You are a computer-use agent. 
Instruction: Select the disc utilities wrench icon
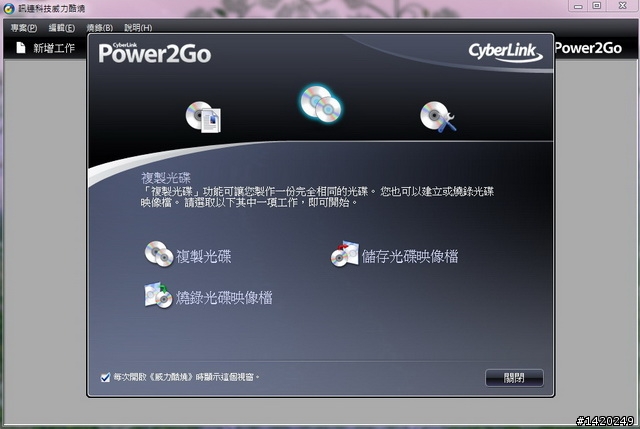(x=438, y=117)
